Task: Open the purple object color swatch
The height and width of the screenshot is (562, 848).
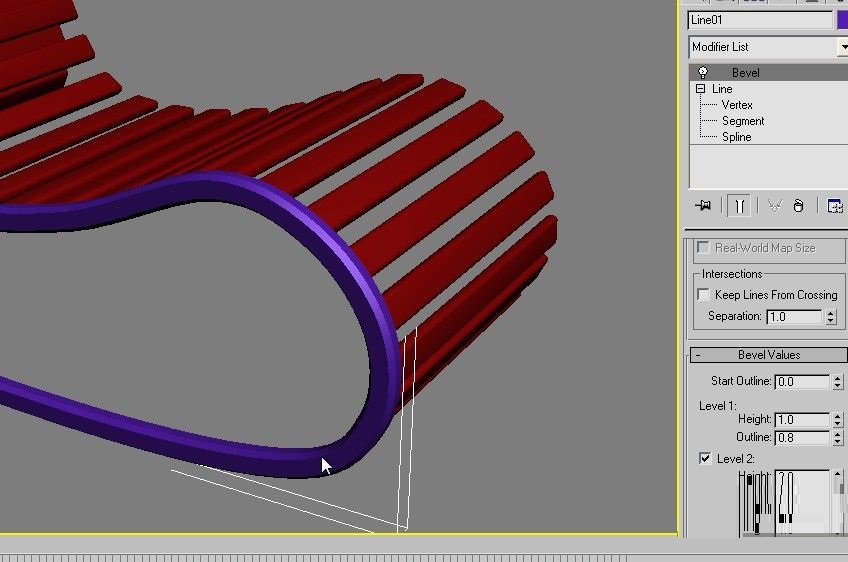Action: pos(842,20)
